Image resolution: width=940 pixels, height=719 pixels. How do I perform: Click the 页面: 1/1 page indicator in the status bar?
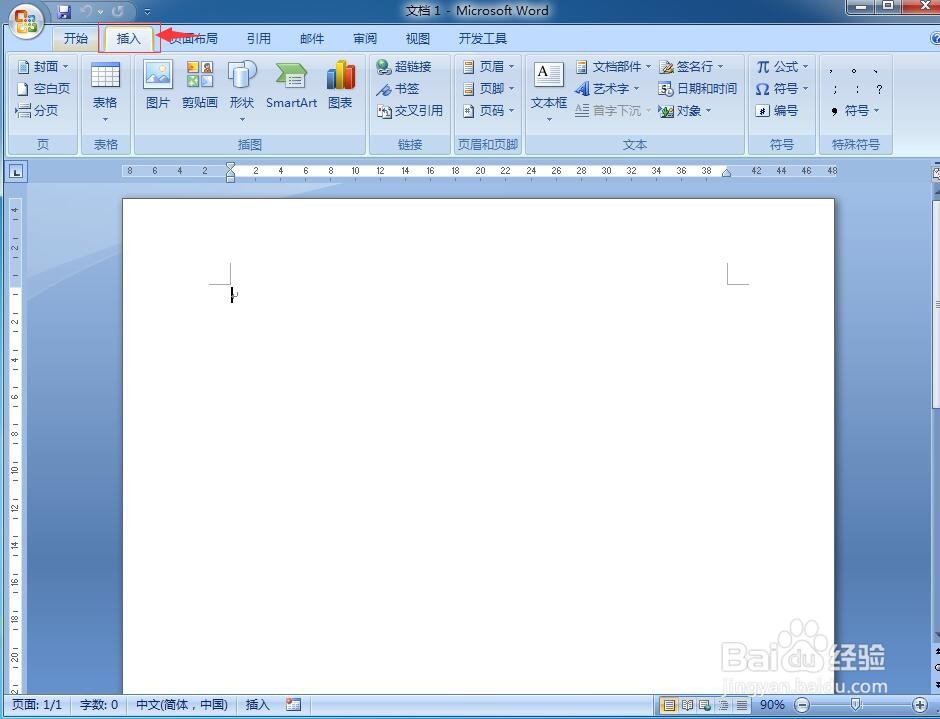click(37, 705)
